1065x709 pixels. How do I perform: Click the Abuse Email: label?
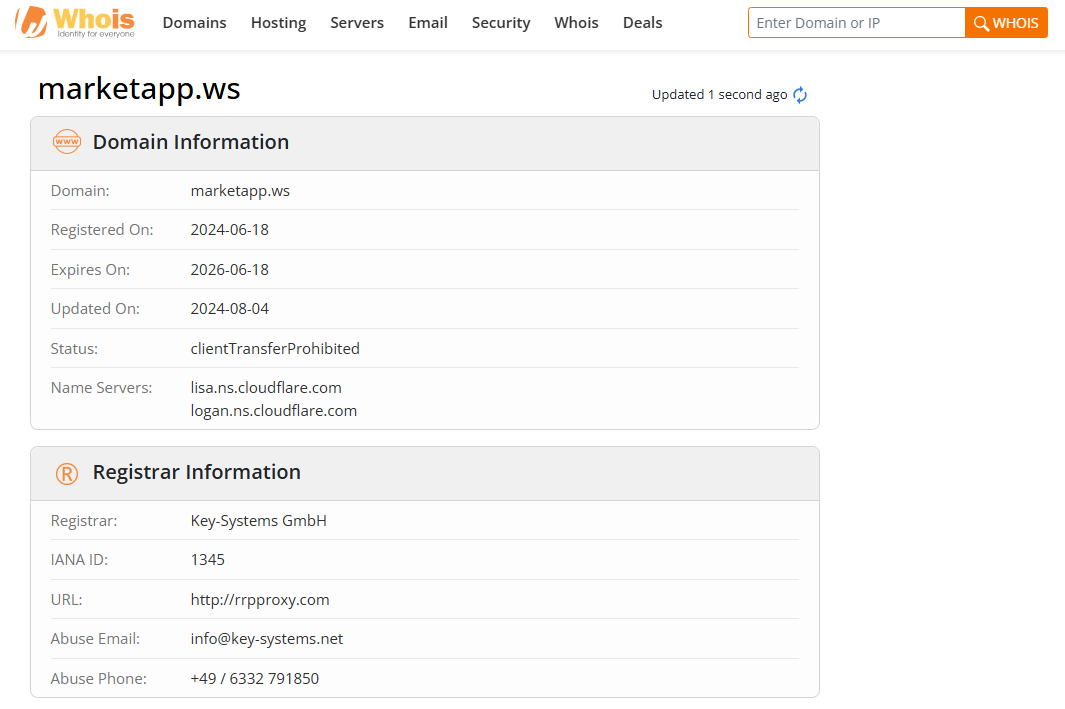tap(95, 639)
